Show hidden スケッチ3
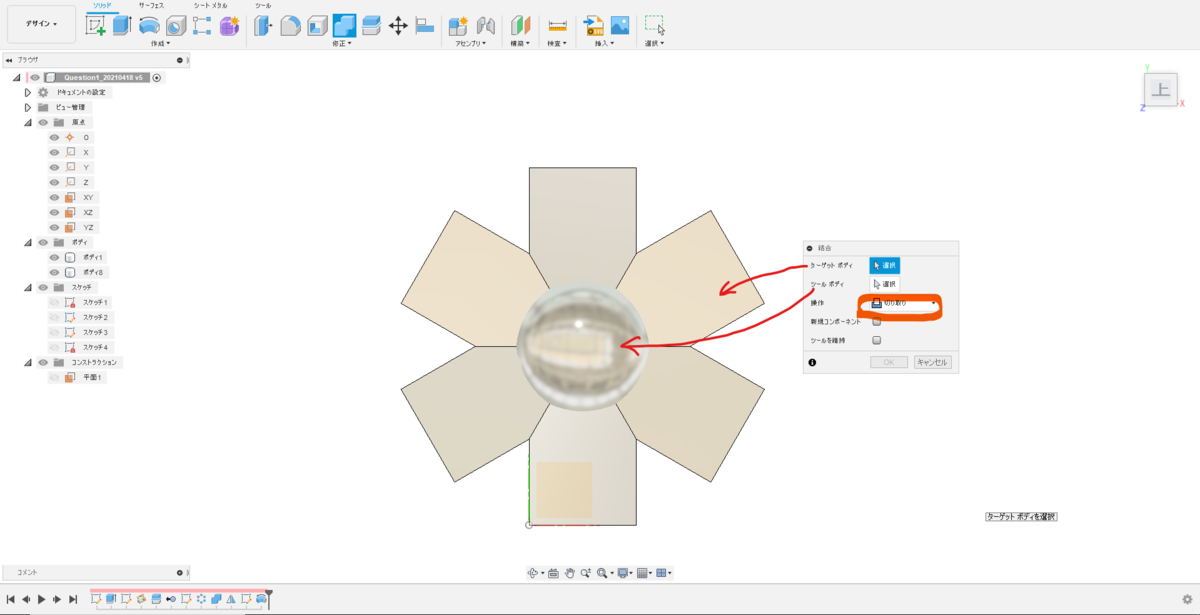1200x615 pixels. point(54,332)
